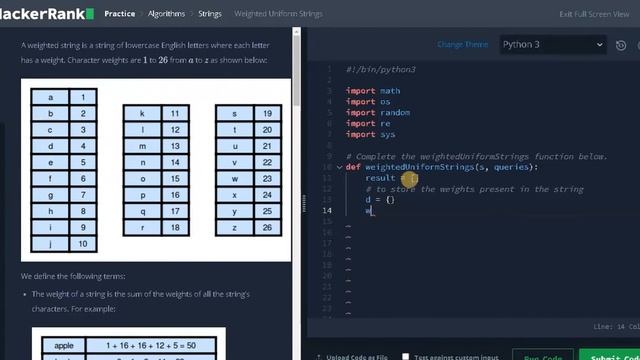
Task: Click table cell for letter 'a'
Action: point(50,97)
